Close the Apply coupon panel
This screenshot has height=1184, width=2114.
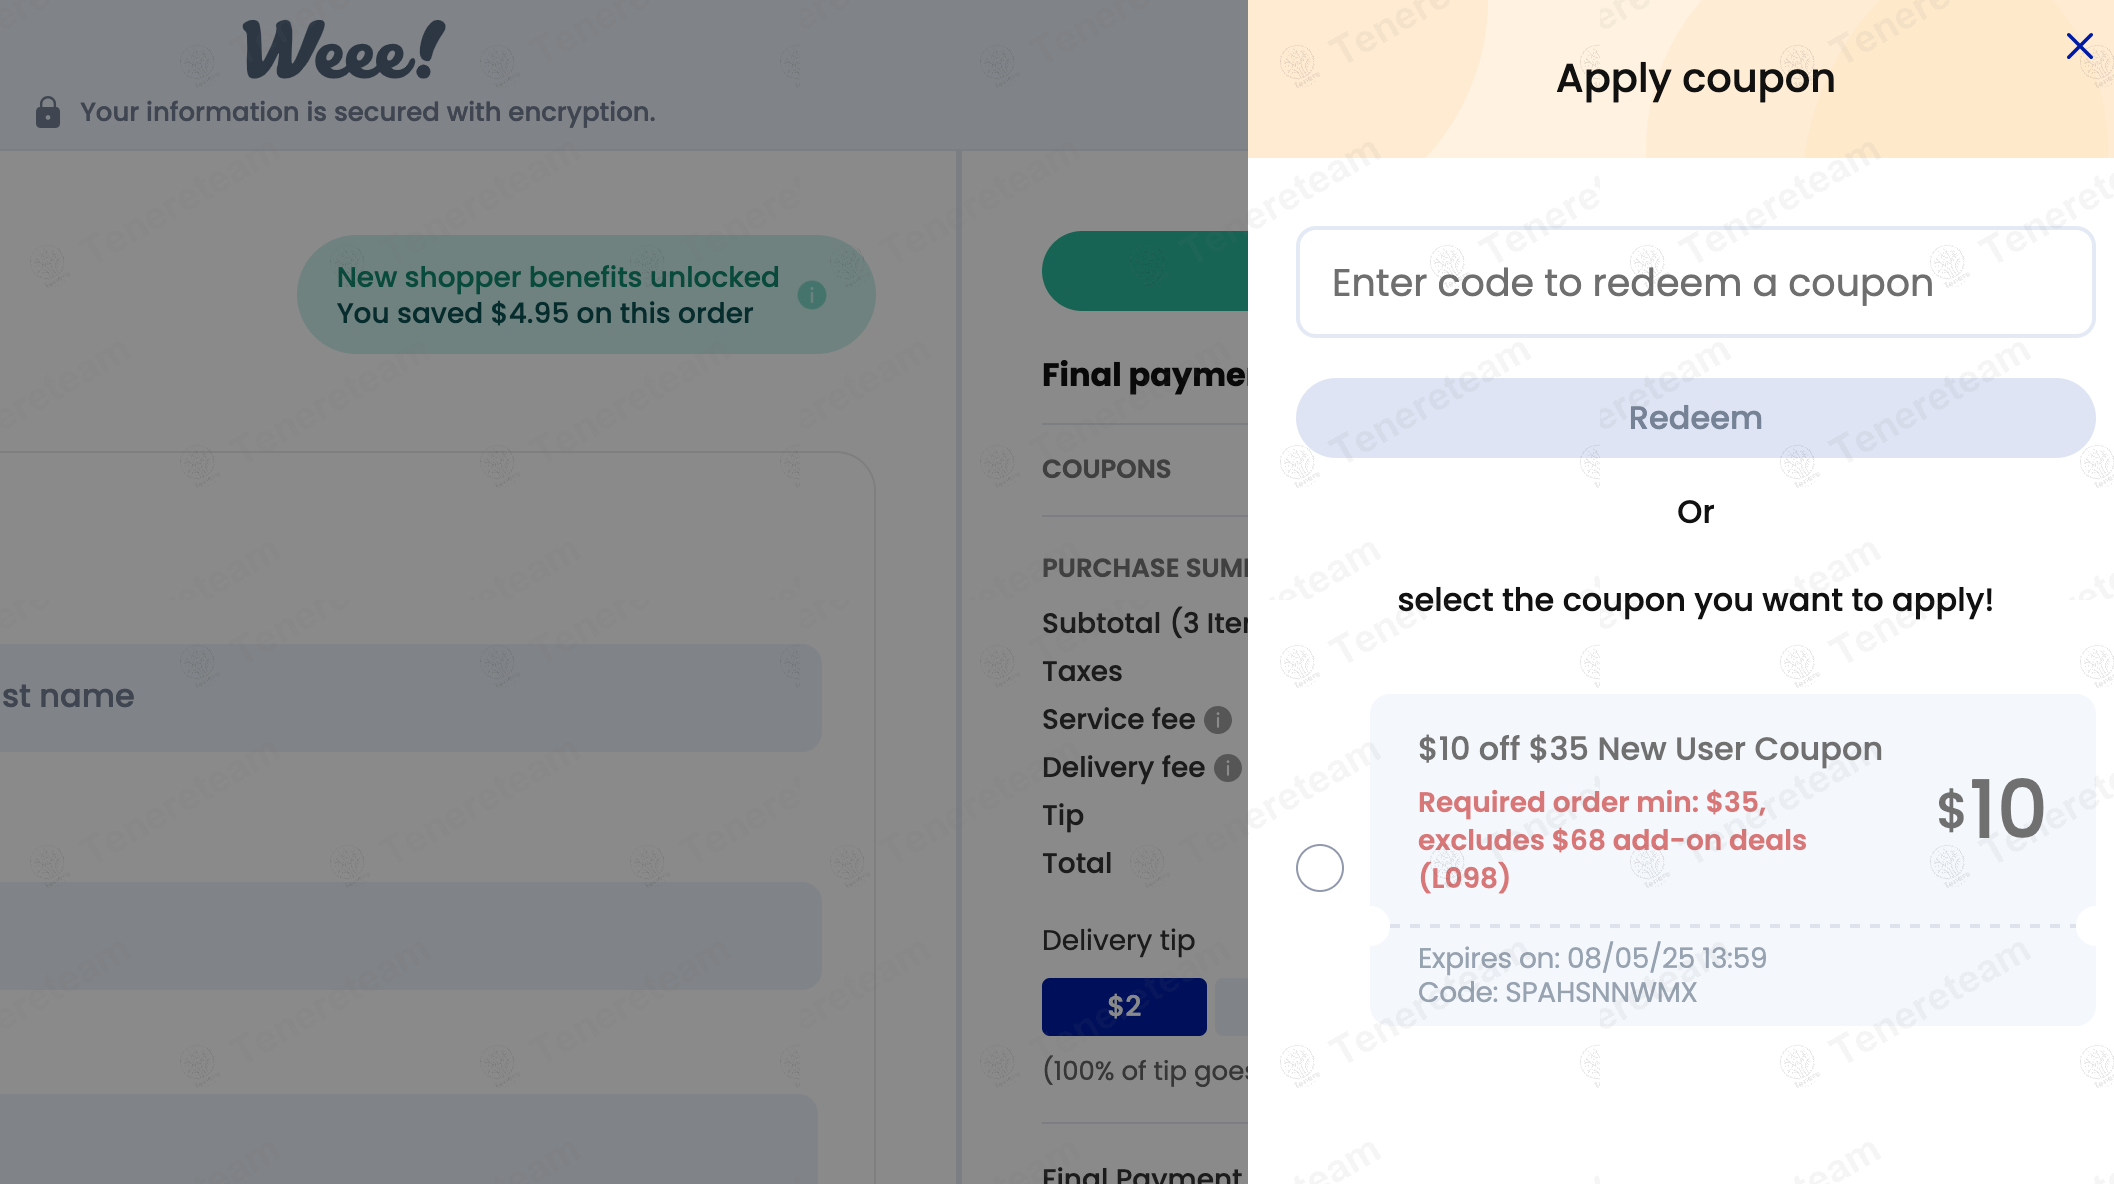[2079, 46]
